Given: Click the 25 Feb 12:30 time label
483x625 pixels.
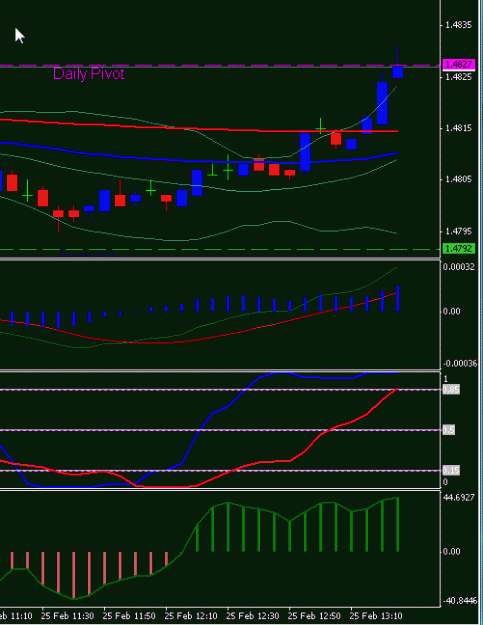Looking at the screenshot, I should [253, 616].
